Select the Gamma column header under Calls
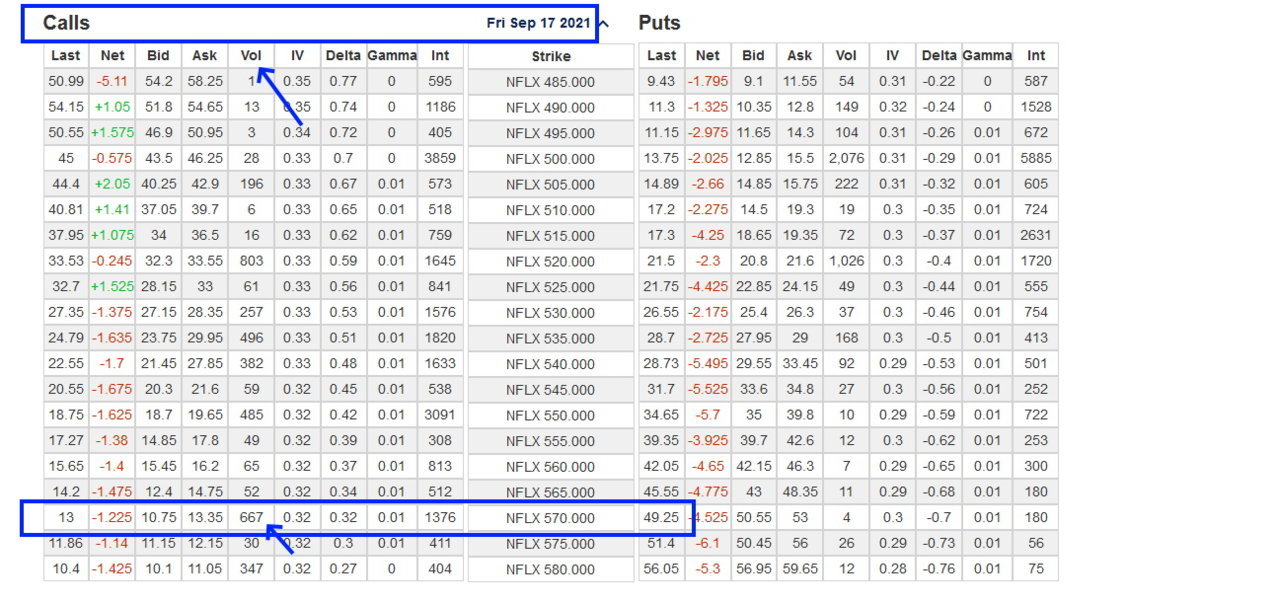 [392, 56]
